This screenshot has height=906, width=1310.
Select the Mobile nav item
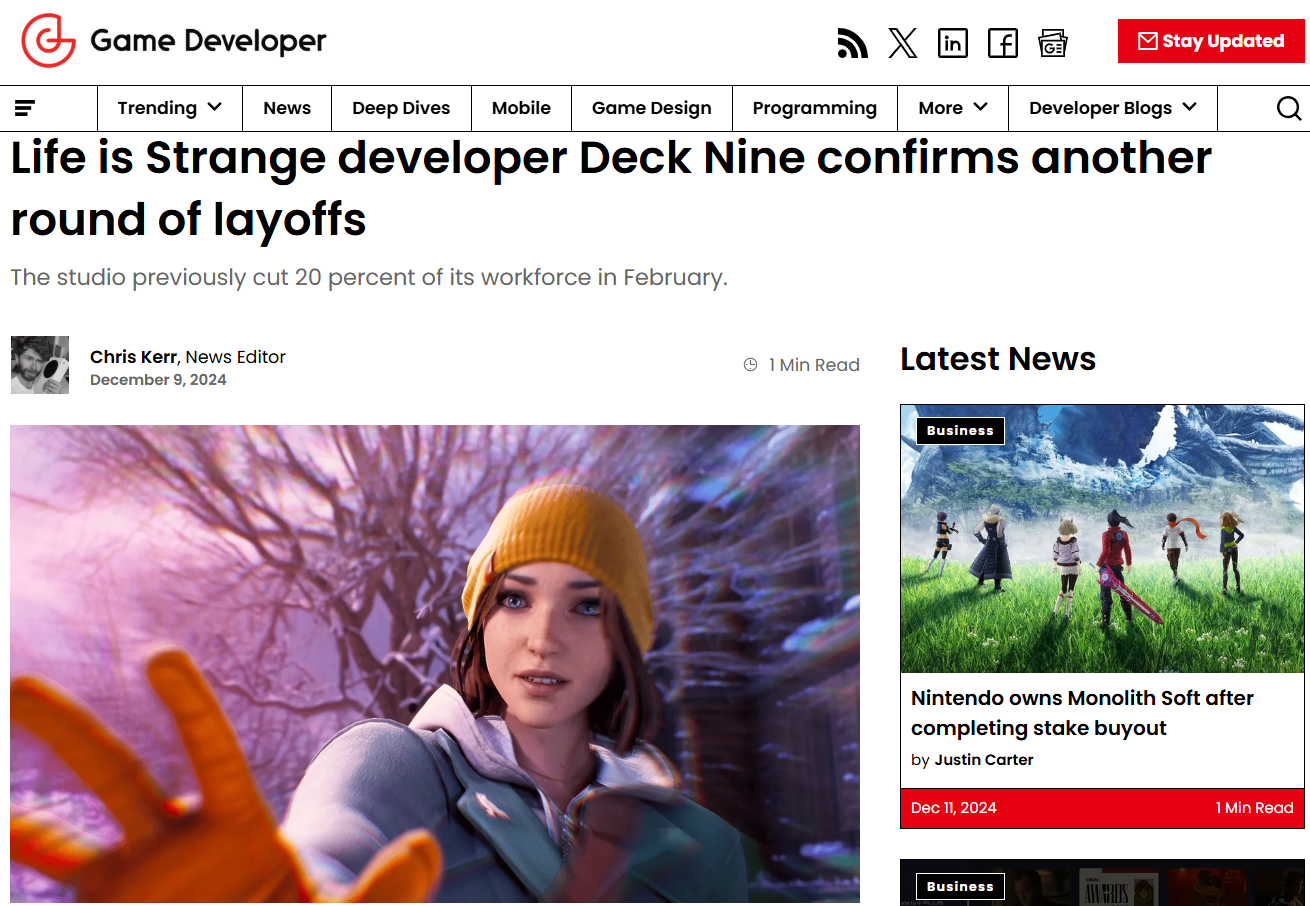[521, 108]
